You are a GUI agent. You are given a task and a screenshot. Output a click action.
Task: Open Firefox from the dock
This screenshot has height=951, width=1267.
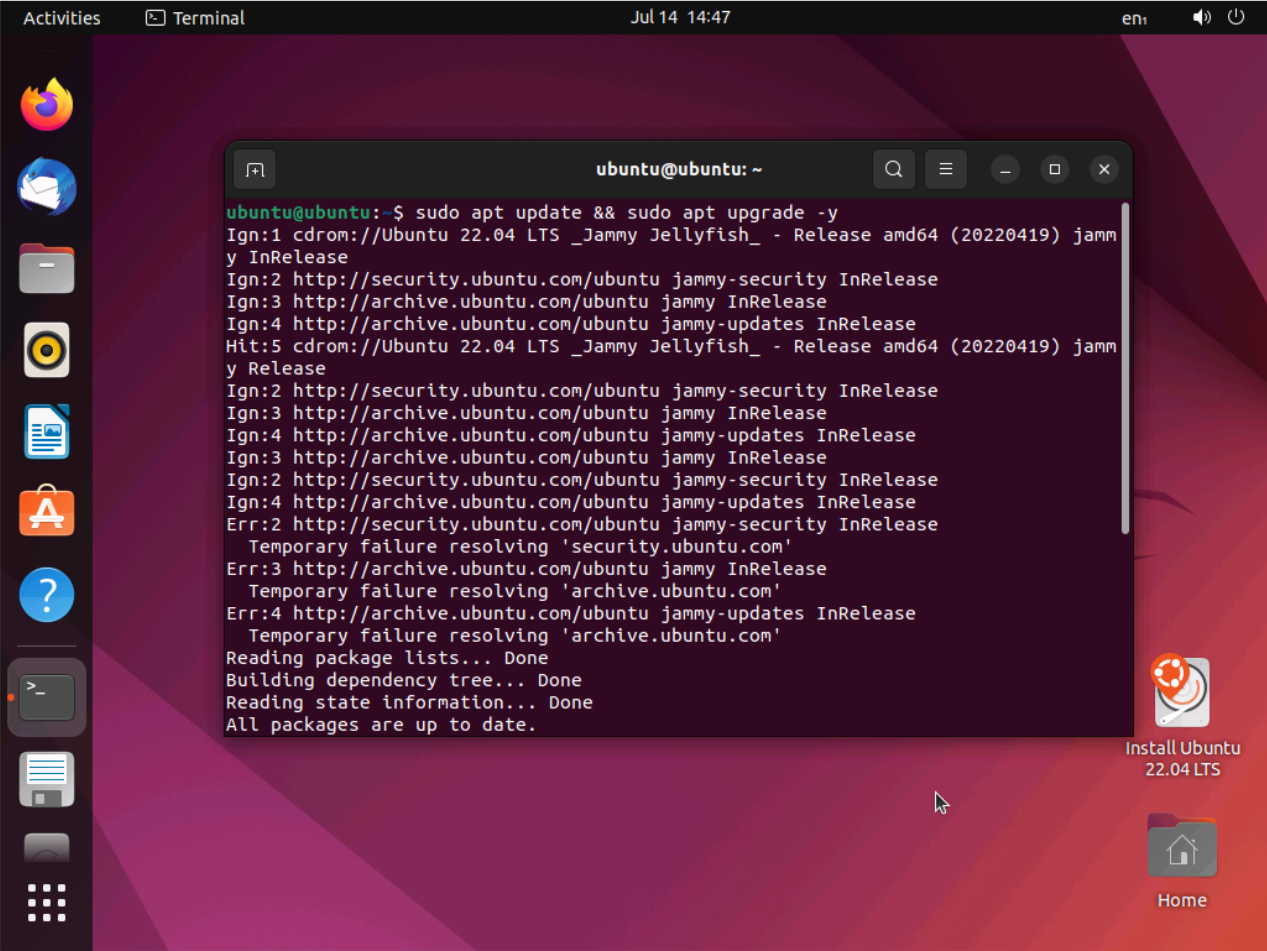47,105
